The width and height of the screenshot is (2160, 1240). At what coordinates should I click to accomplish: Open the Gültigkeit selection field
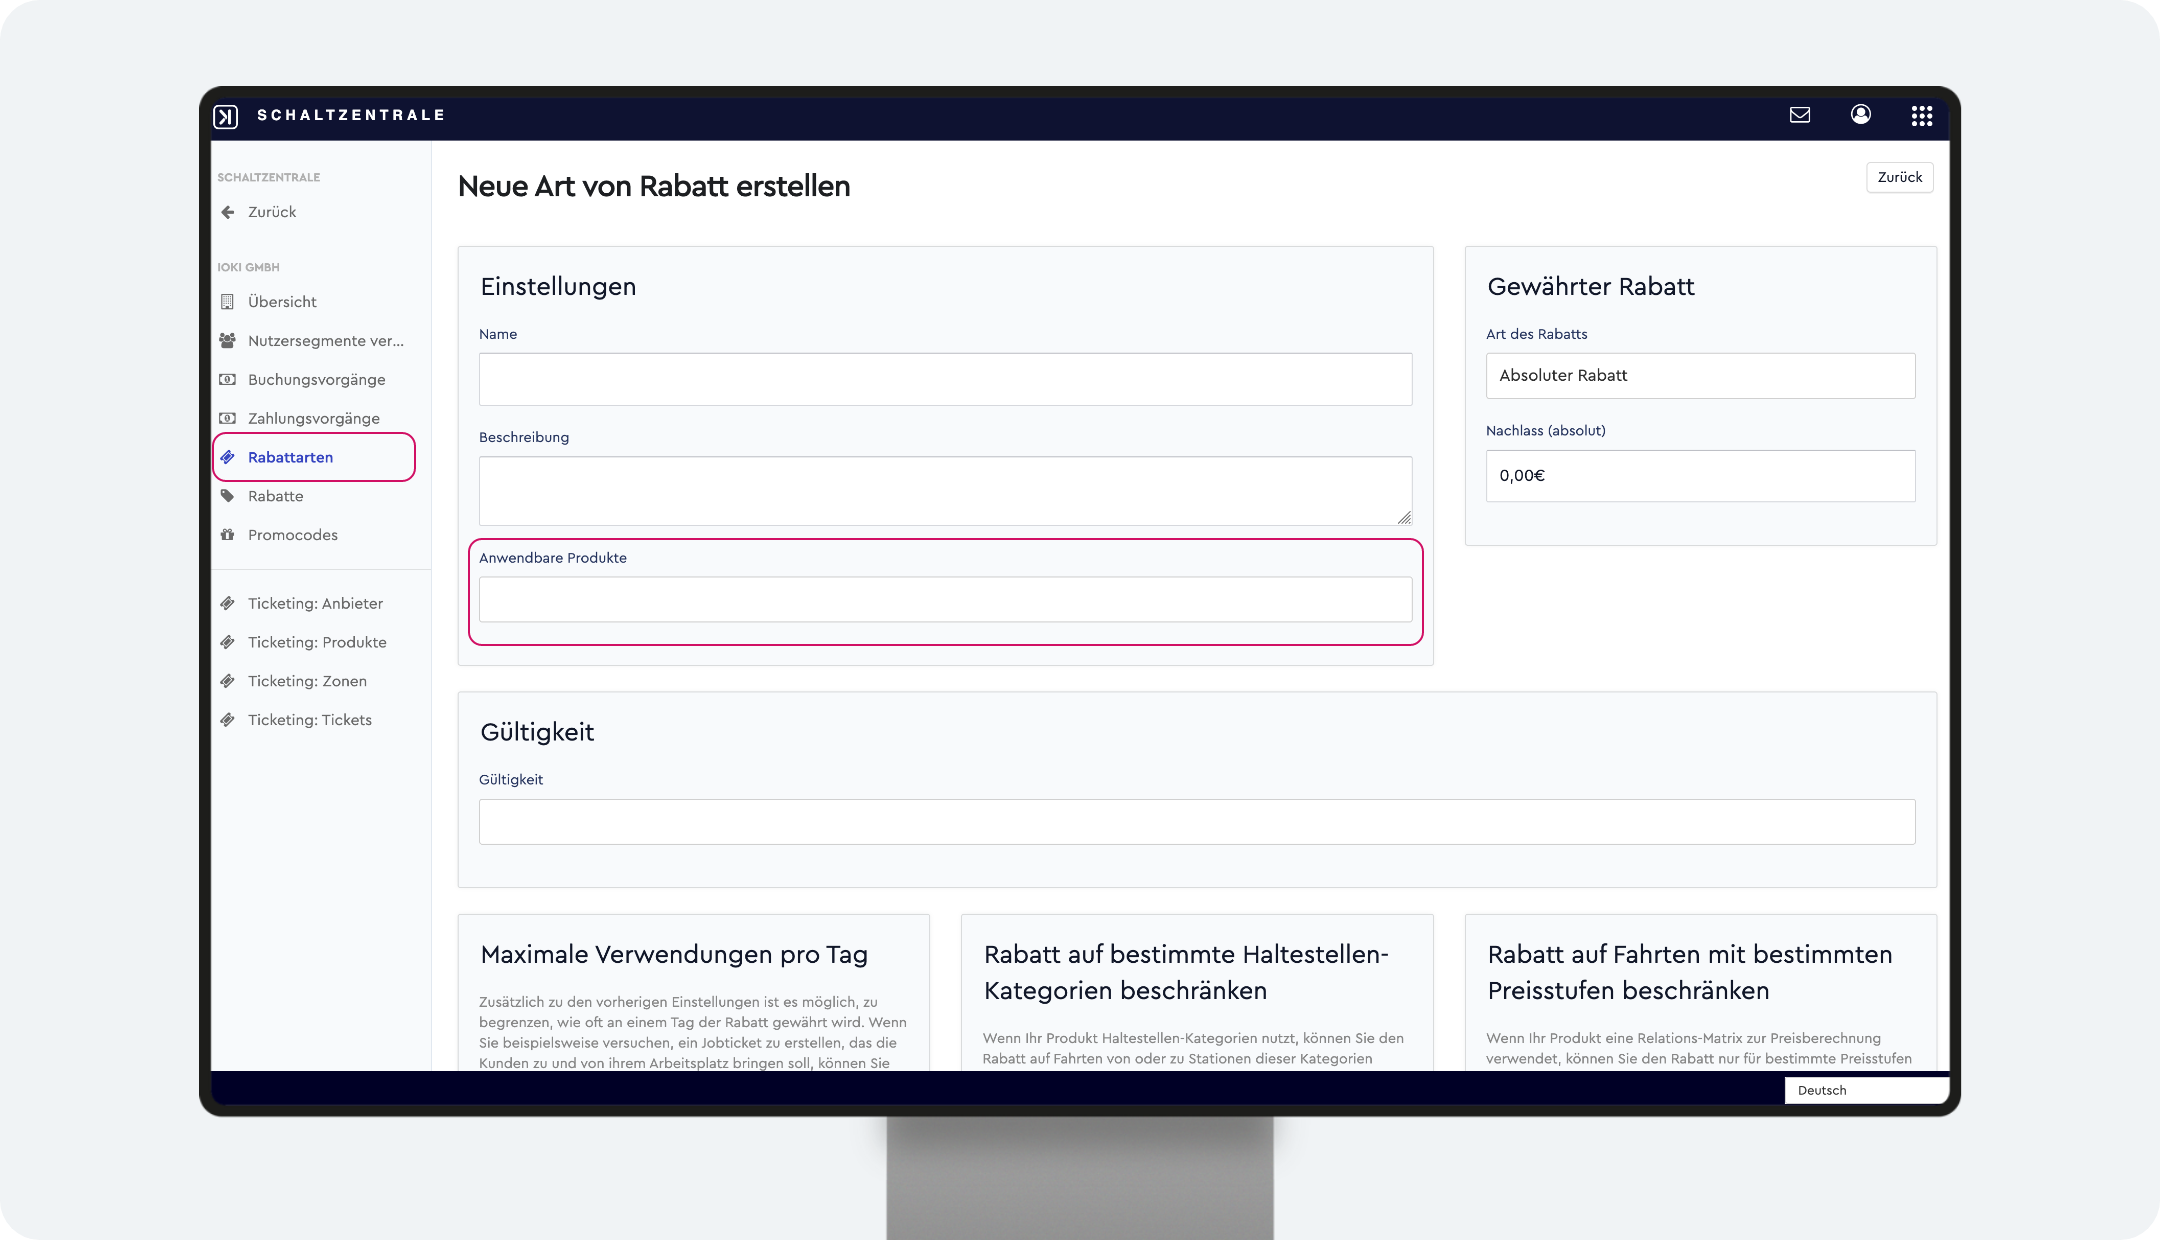[1197, 822]
